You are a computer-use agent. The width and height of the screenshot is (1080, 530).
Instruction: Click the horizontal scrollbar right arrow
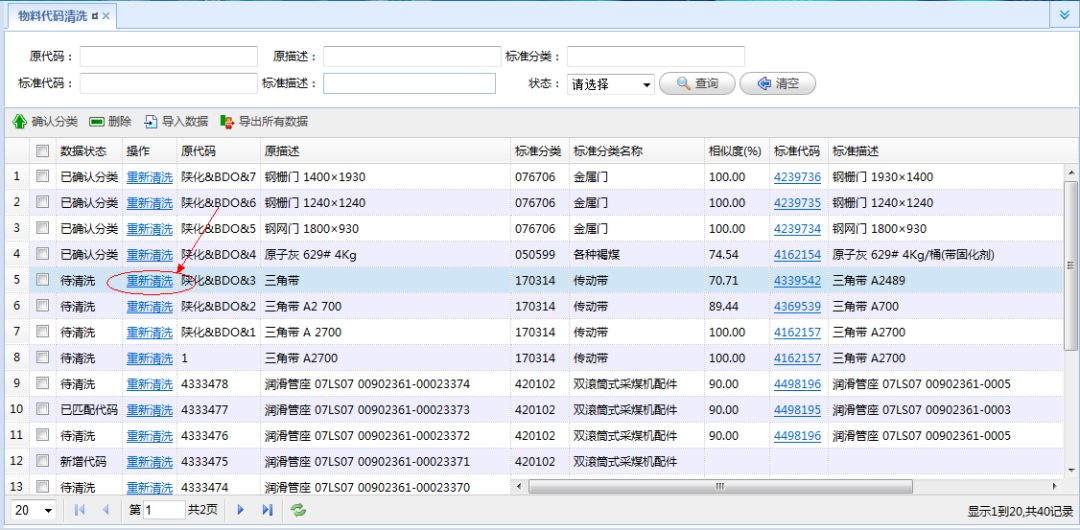coord(1055,487)
